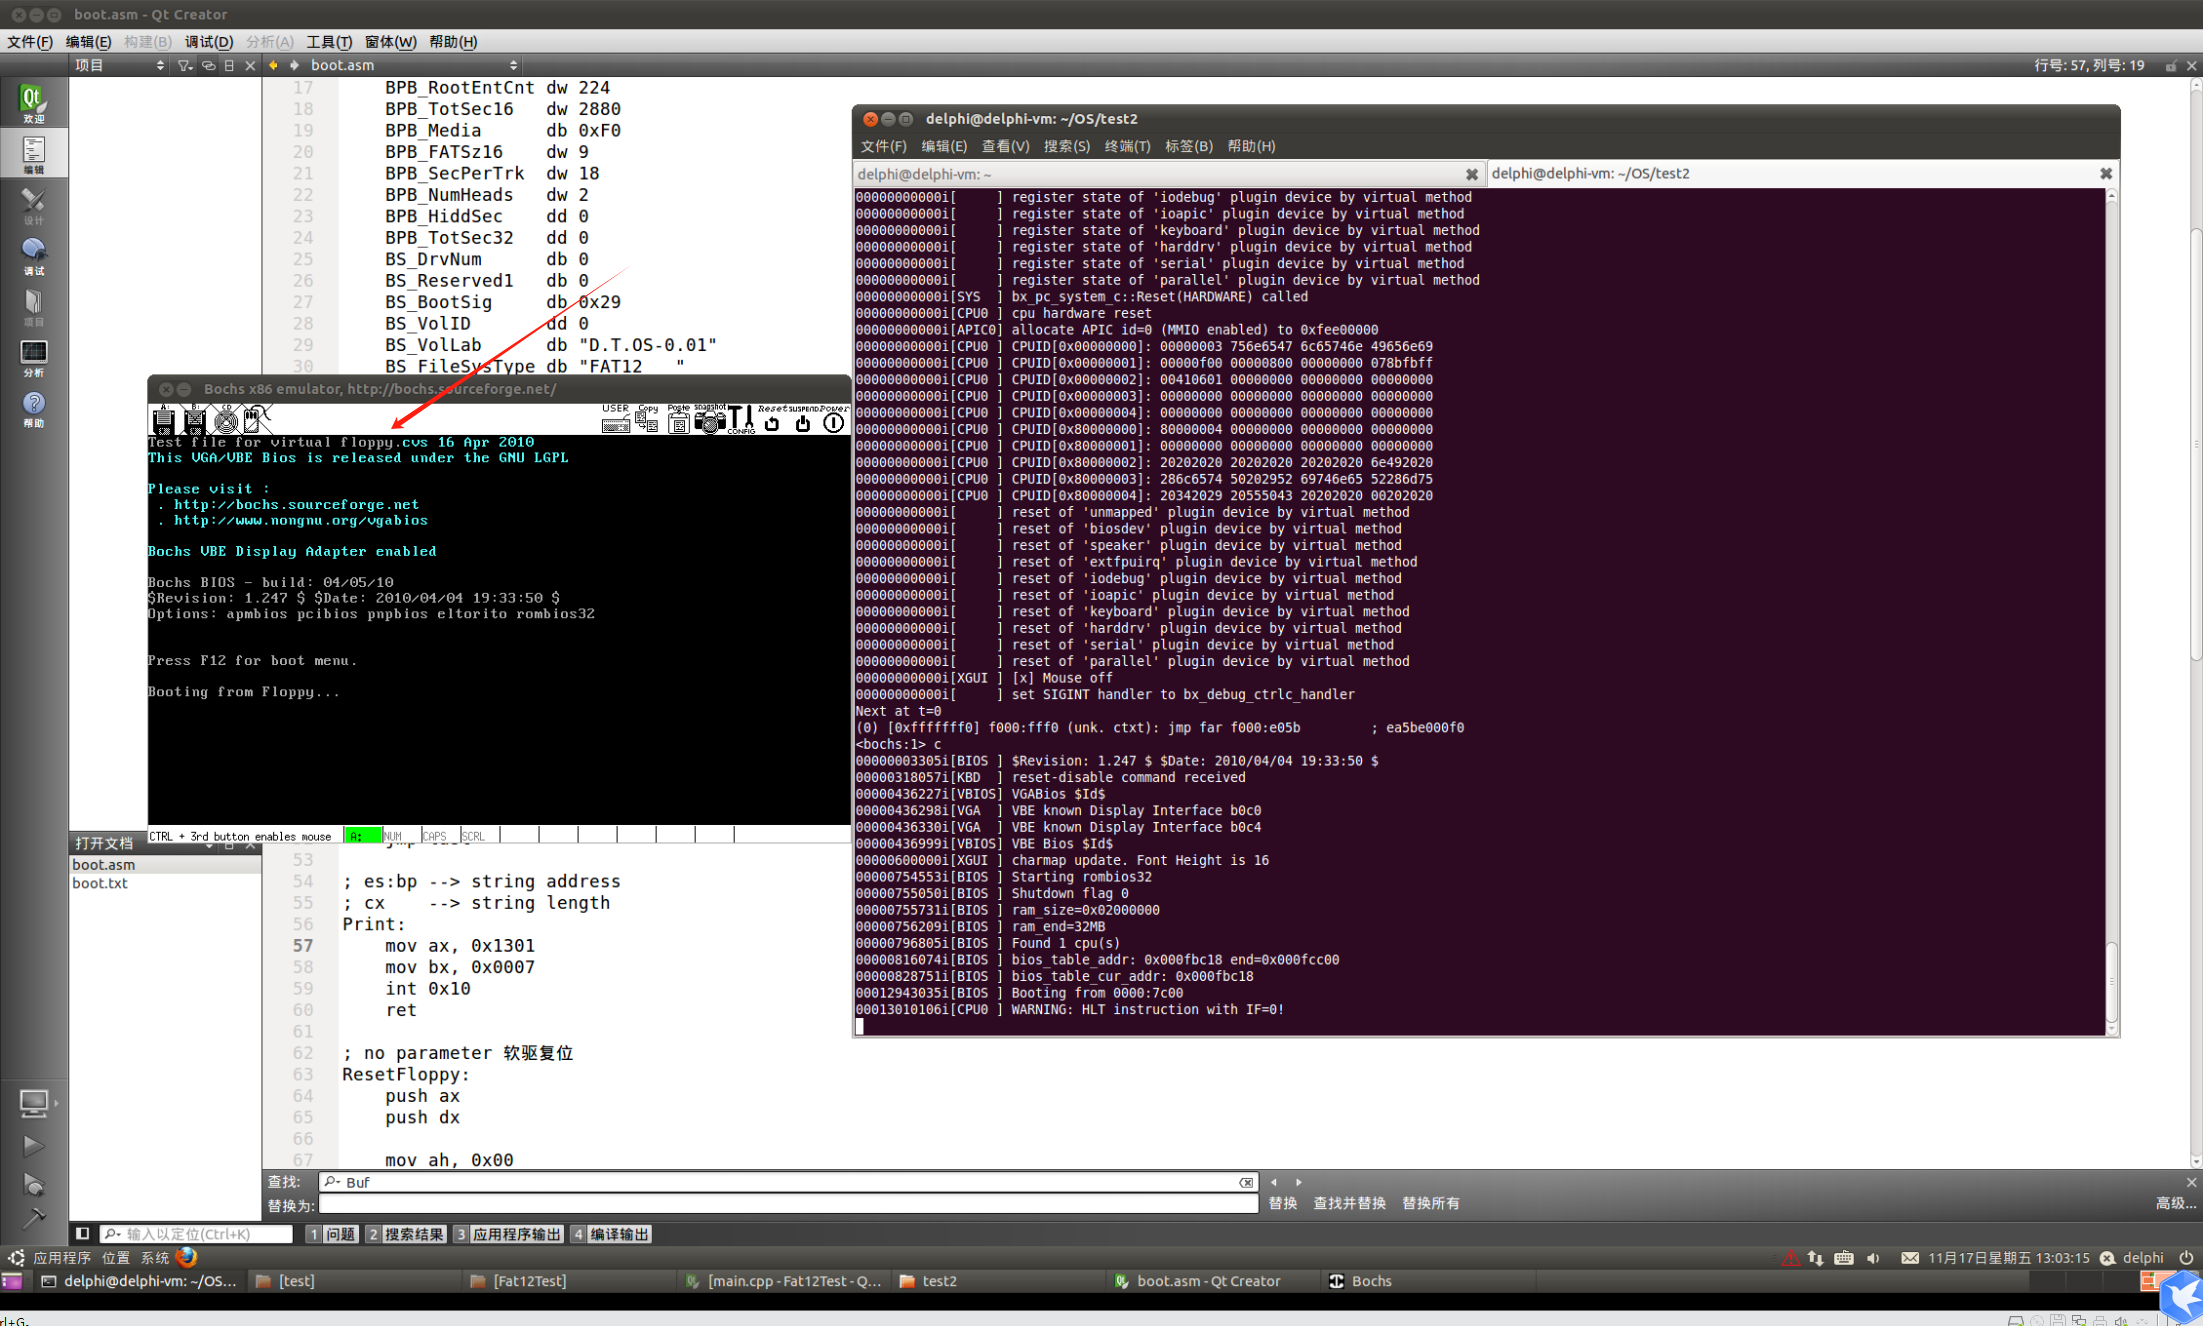
Task: Click the Bochs Reset icon
Action: 771,422
